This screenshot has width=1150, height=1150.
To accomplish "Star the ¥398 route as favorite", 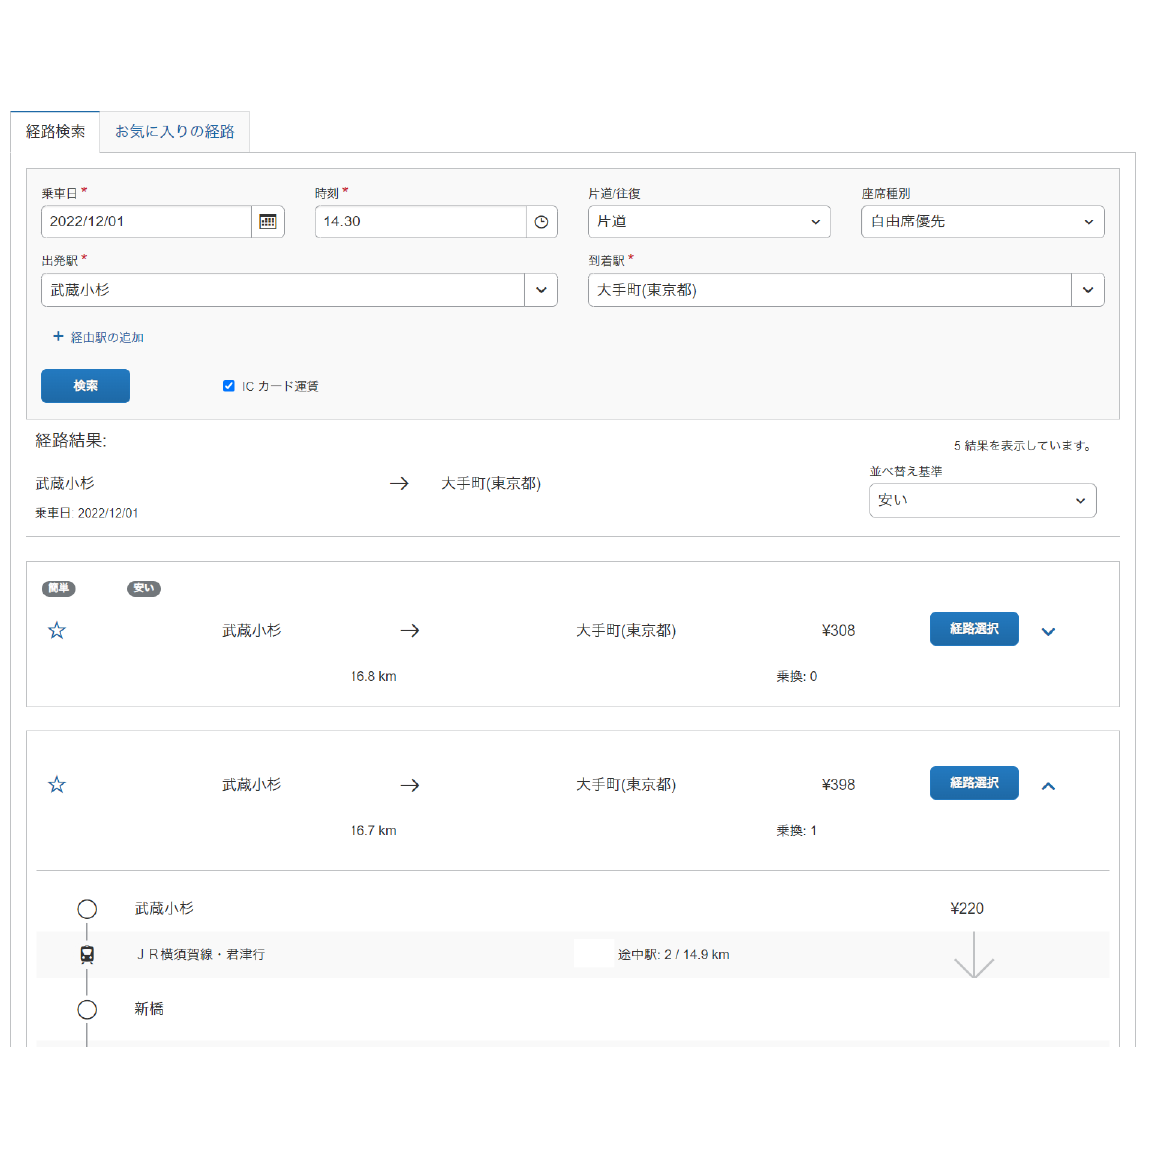I will pos(57,784).
